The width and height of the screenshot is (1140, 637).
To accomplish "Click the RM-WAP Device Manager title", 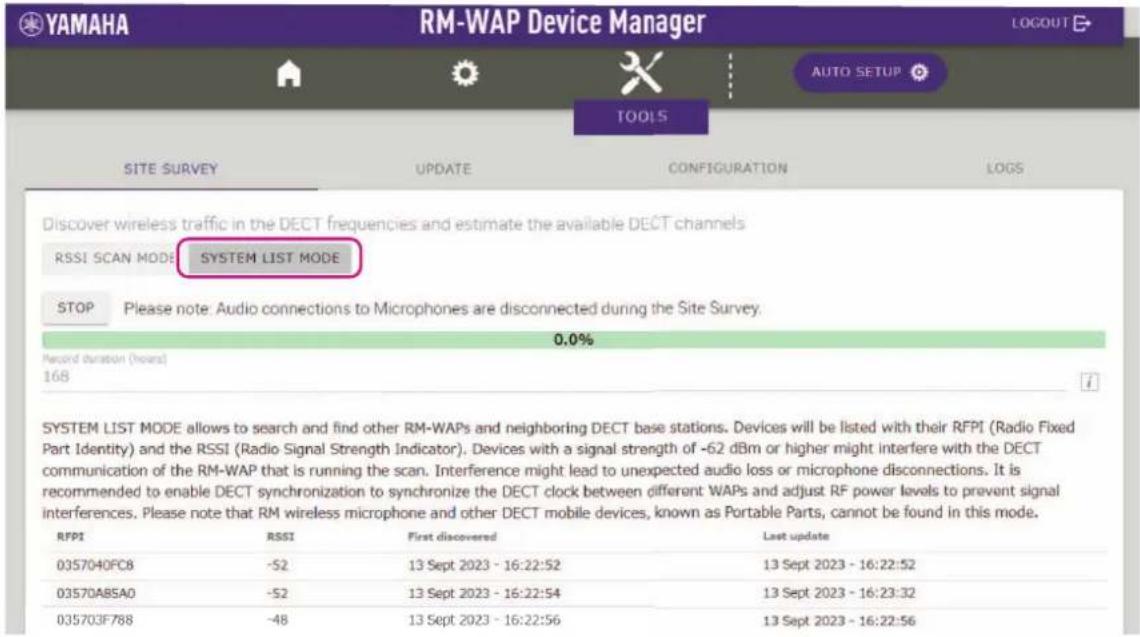I will [x=562, y=23].
